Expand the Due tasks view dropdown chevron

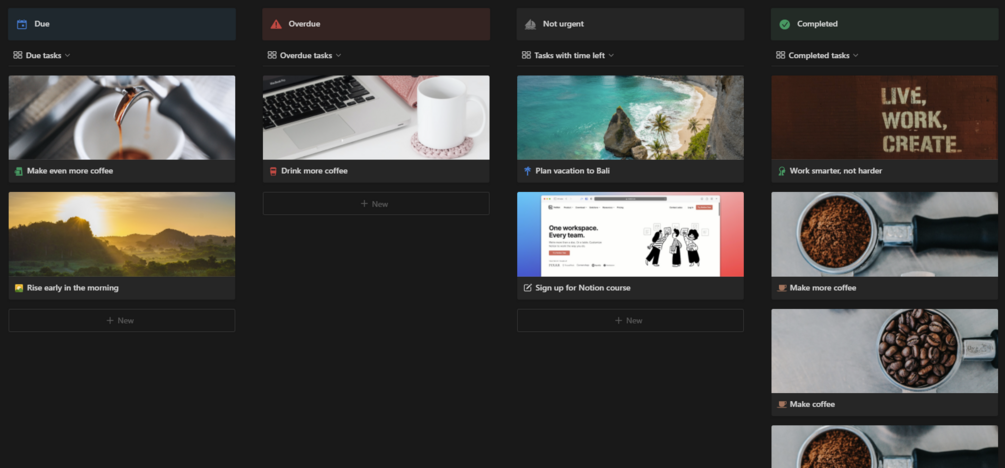click(x=67, y=56)
